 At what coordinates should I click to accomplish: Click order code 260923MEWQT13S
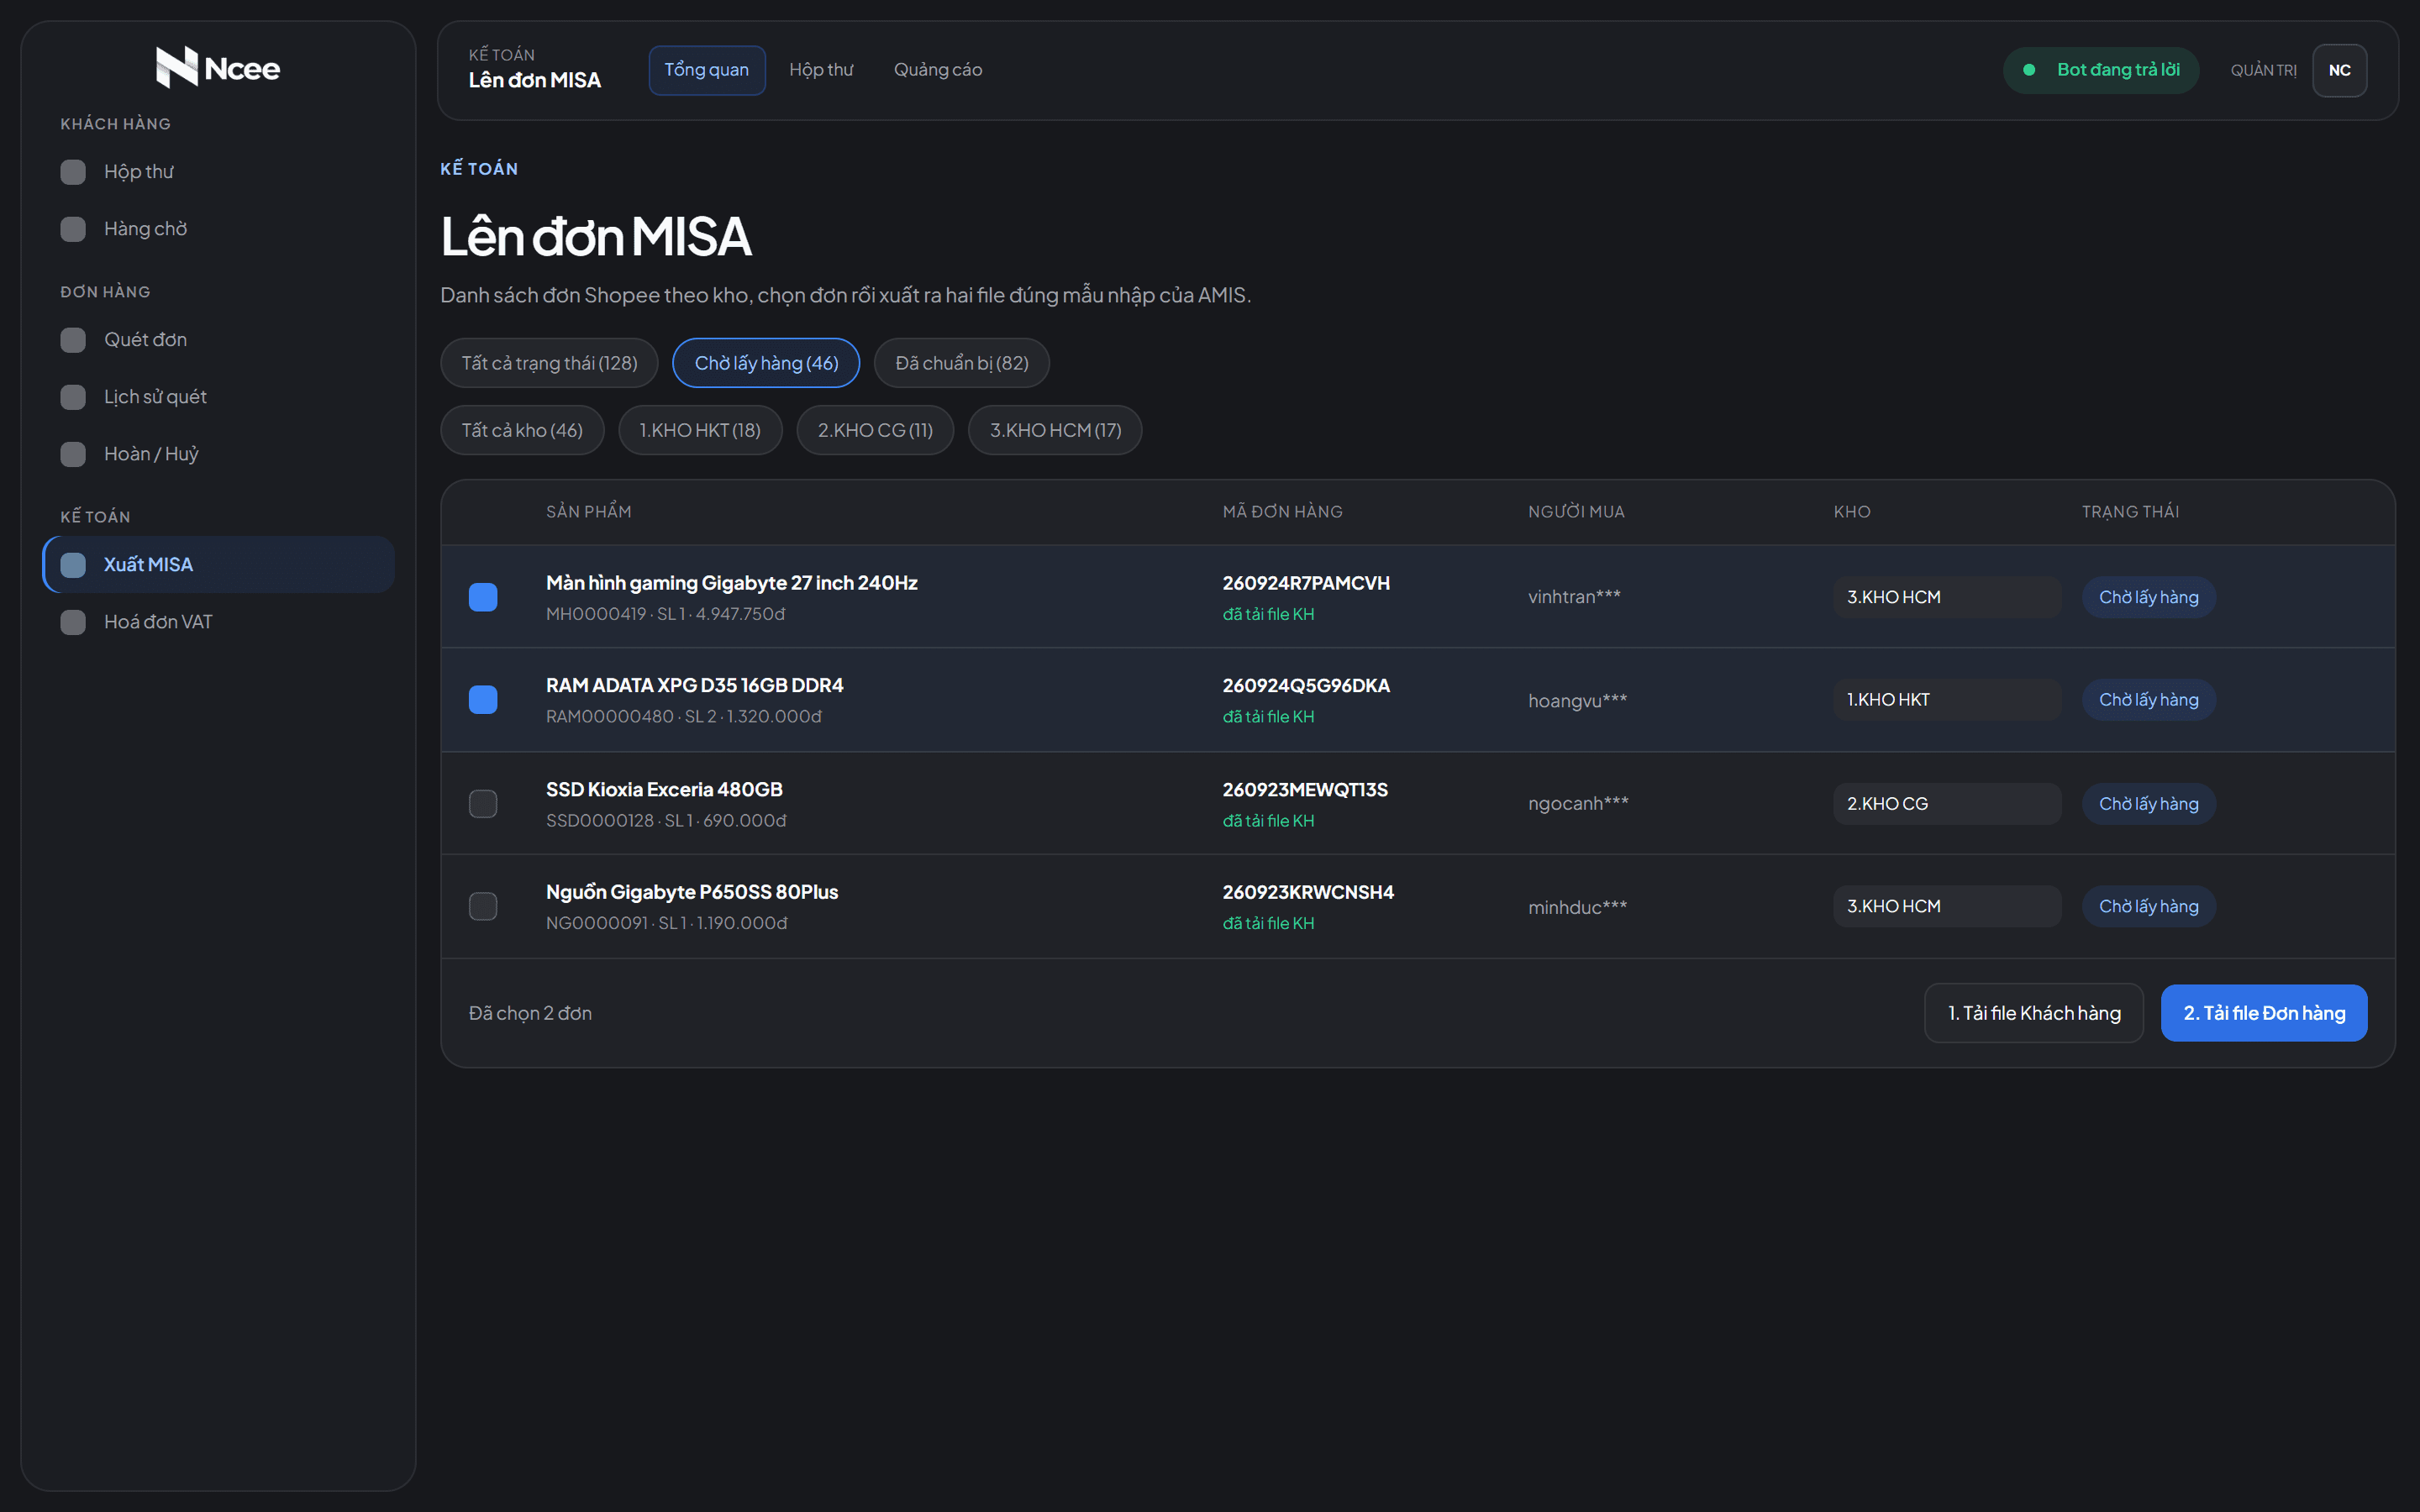(x=1304, y=790)
